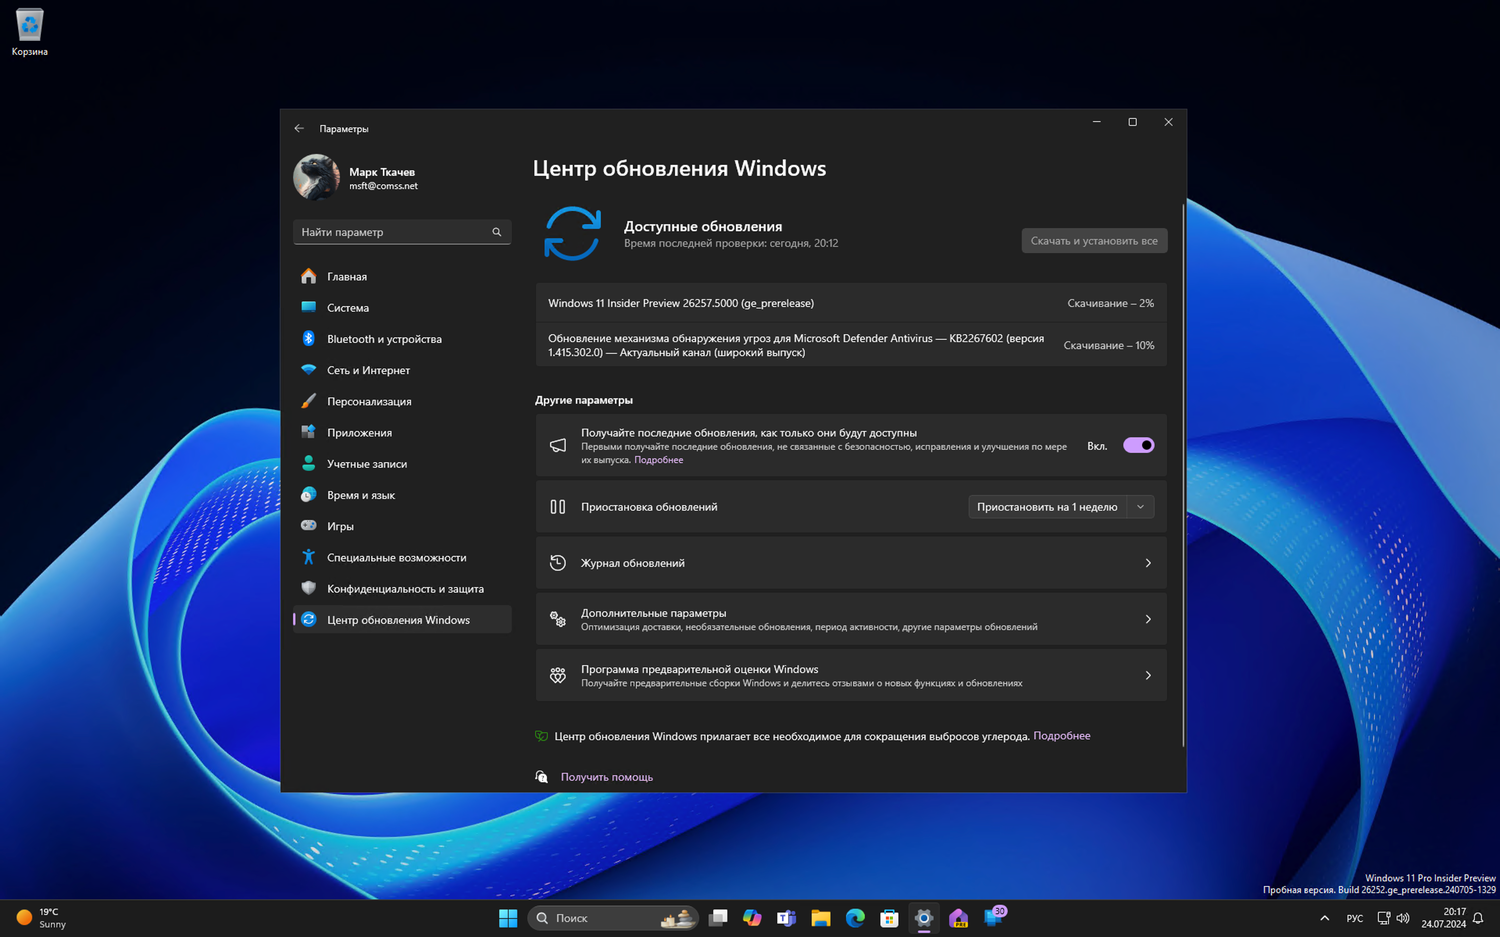The height and width of the screenshot is (937, 1500).
Task: Open the Подробнее carbon emissions link
Action: click(x=1061, y=735)
